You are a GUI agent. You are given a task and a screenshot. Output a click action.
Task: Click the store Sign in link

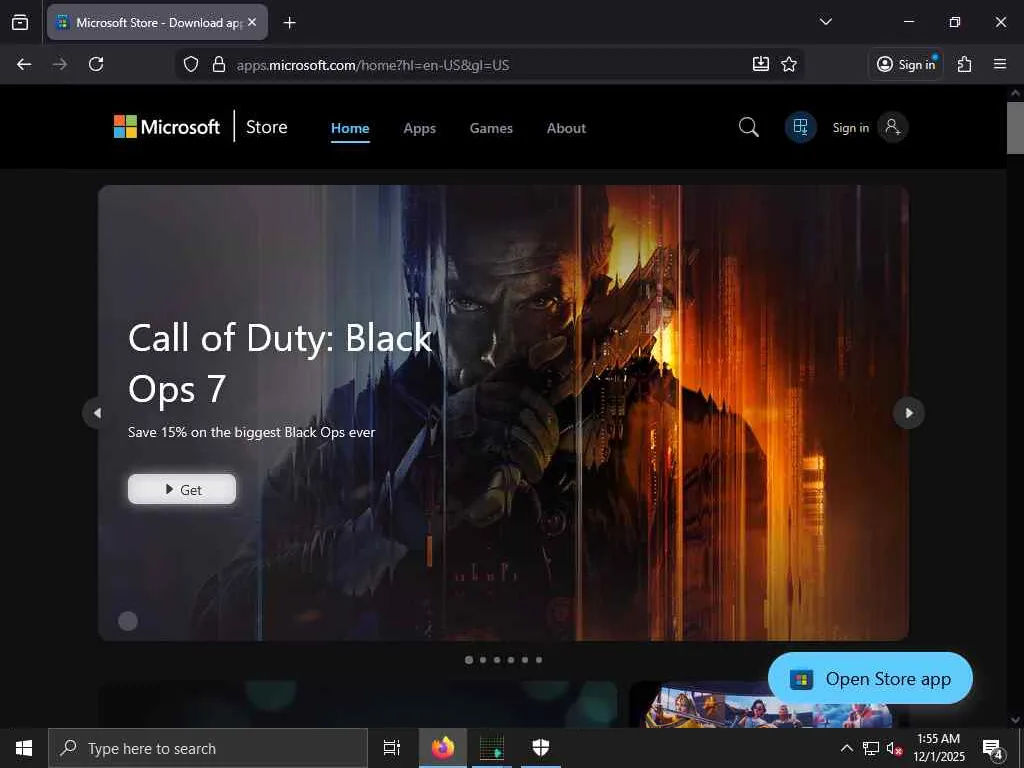coord(850,128)
